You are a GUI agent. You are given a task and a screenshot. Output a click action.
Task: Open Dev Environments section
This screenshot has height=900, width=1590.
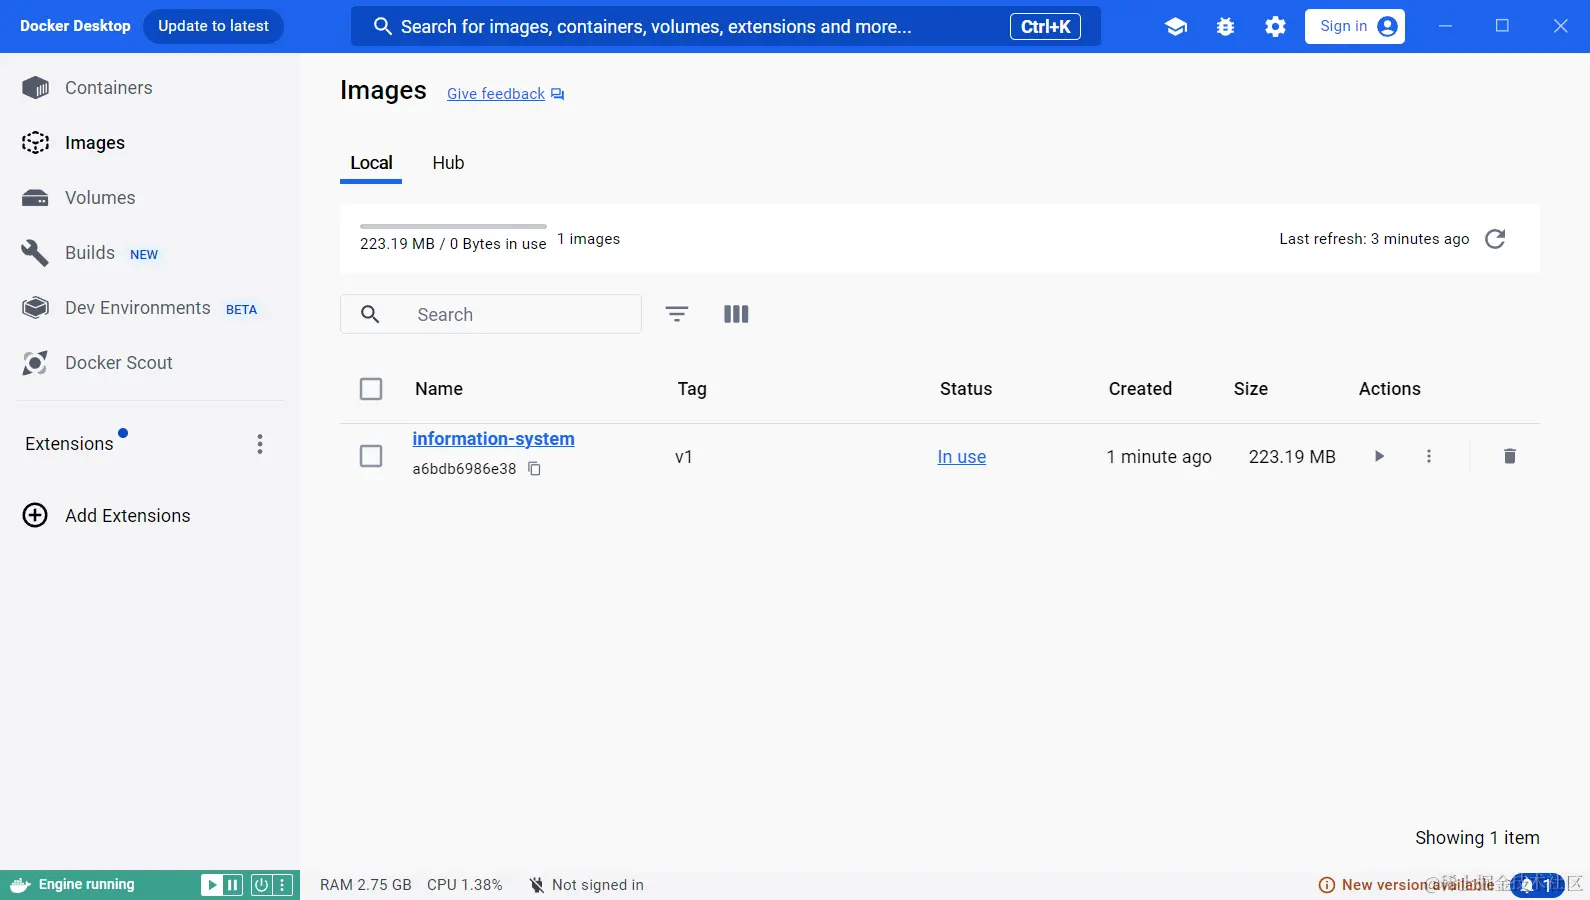coord(137,308)
